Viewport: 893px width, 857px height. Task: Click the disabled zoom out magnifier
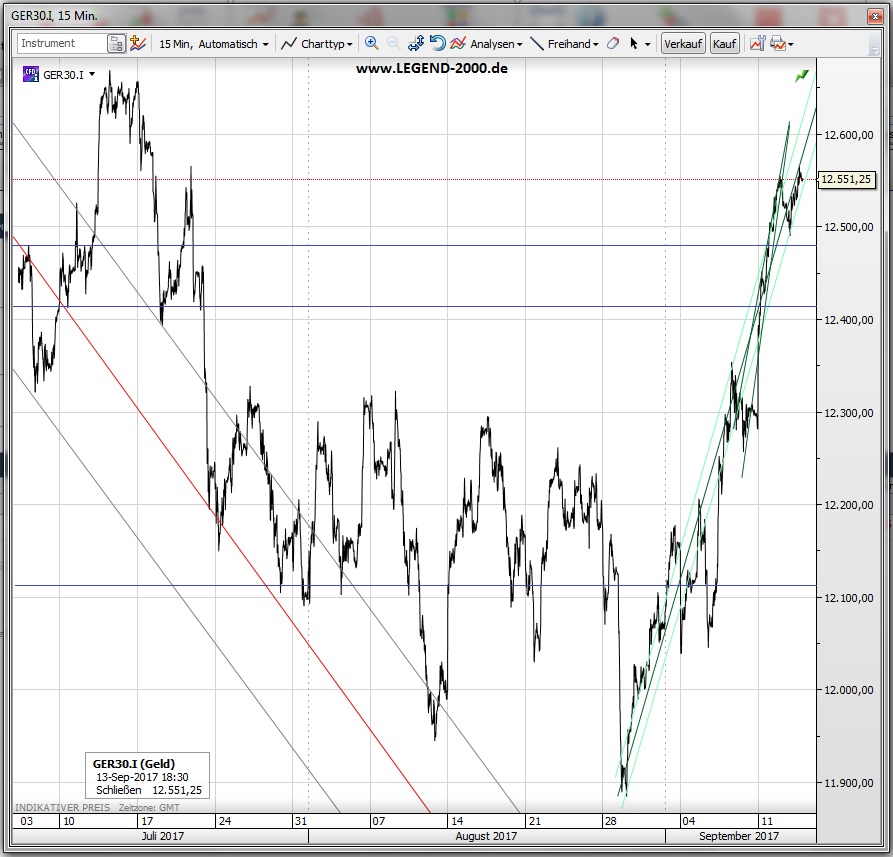(x=393, y=44)
